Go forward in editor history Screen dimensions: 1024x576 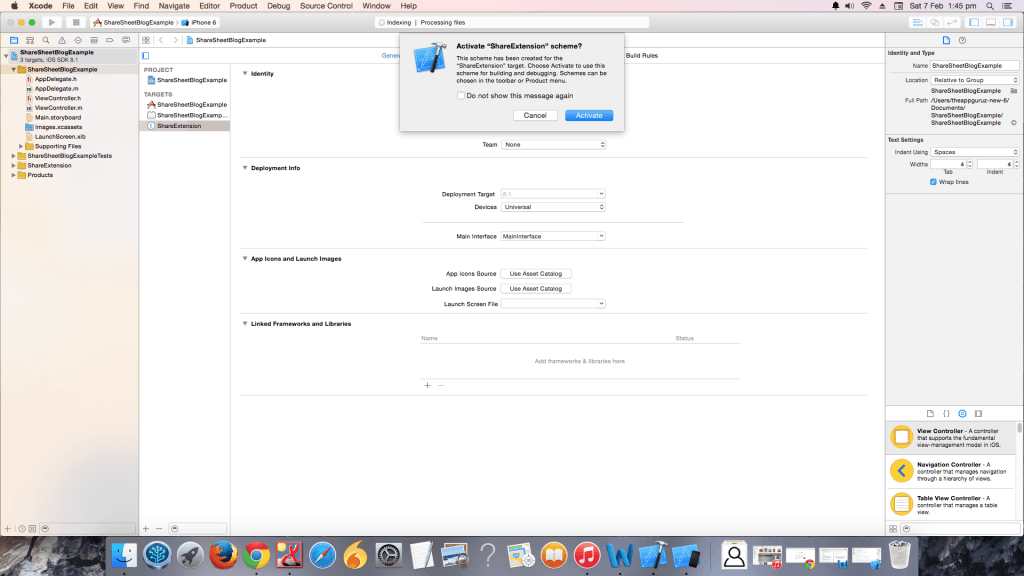175,40
